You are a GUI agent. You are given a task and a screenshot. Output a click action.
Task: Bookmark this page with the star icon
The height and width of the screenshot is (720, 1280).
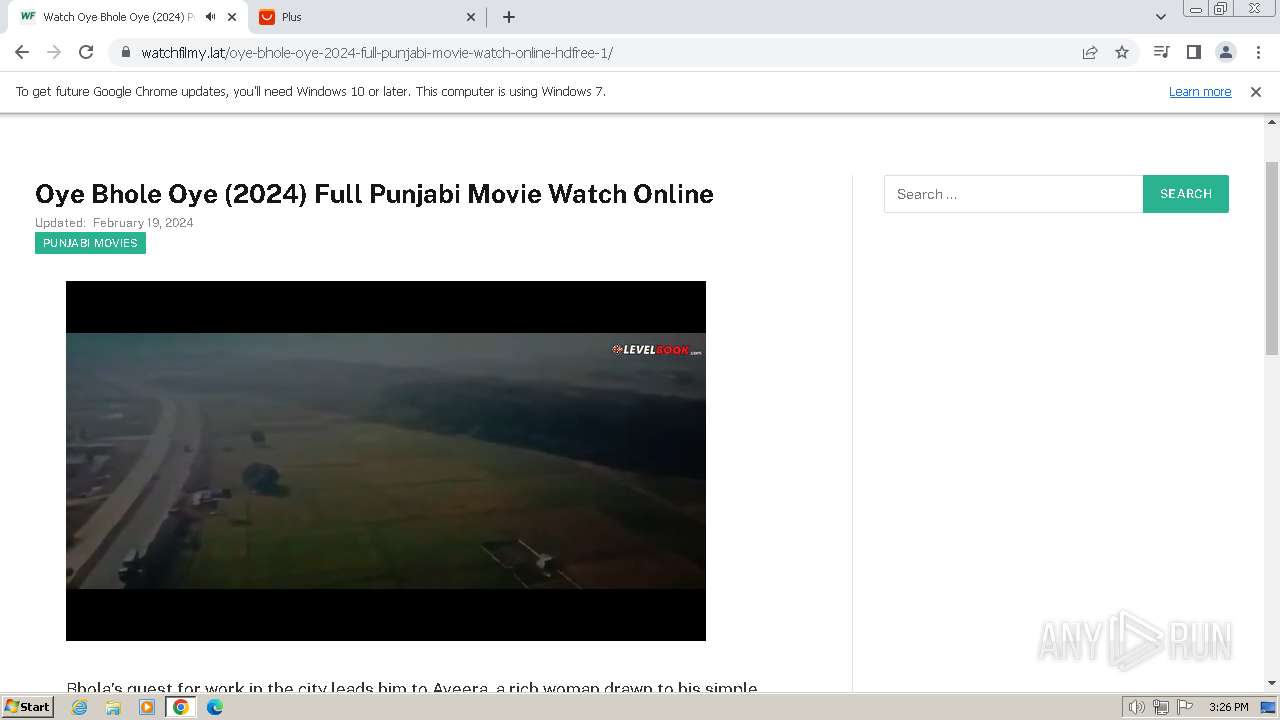[1122, 52]
